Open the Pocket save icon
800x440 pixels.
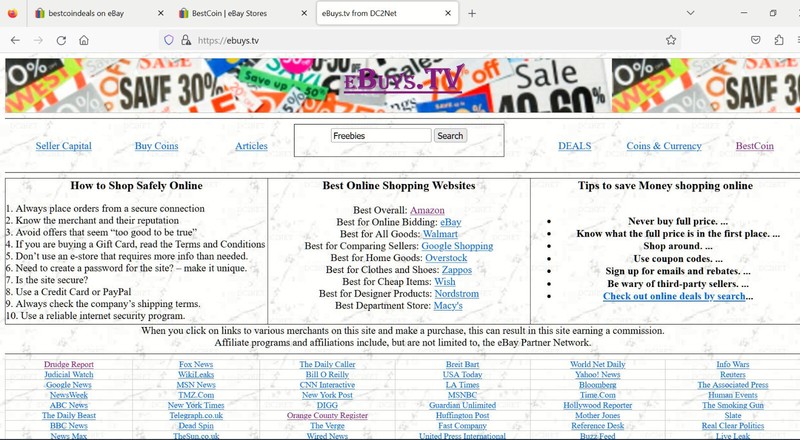(756, 40)
